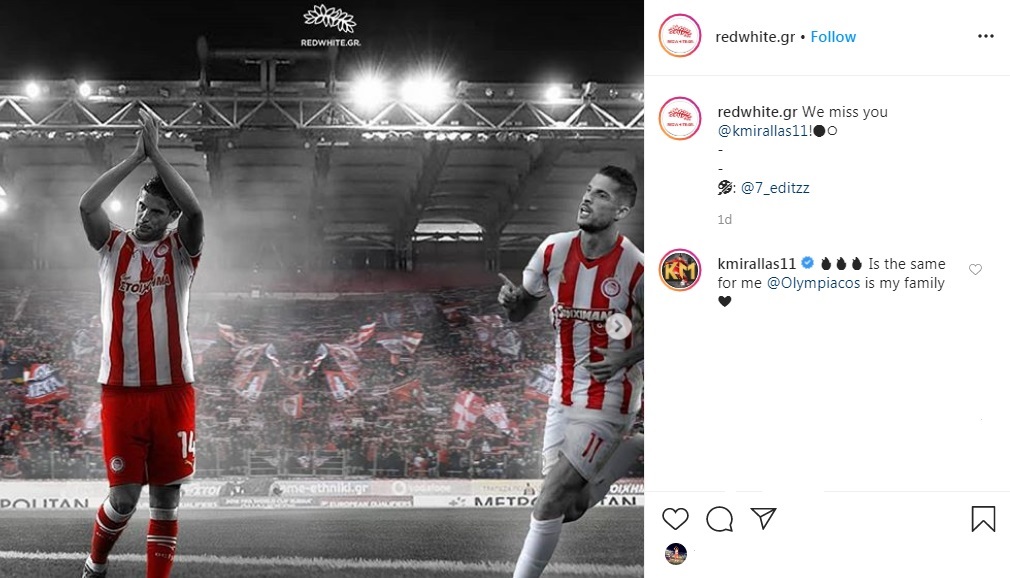The image size is (1010, 578).
Task: Open redwhite.gr username in header
Action: pos(755,37)
